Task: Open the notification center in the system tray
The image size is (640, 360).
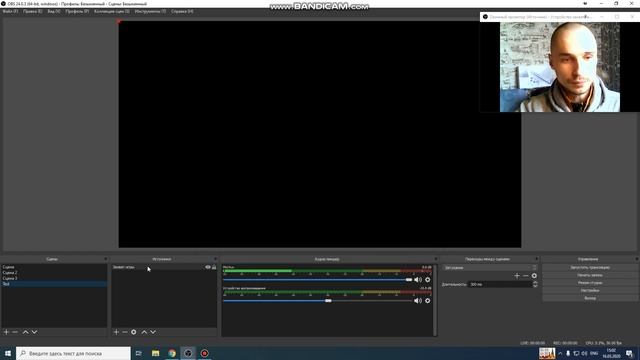Action: [x=630, y=353]
